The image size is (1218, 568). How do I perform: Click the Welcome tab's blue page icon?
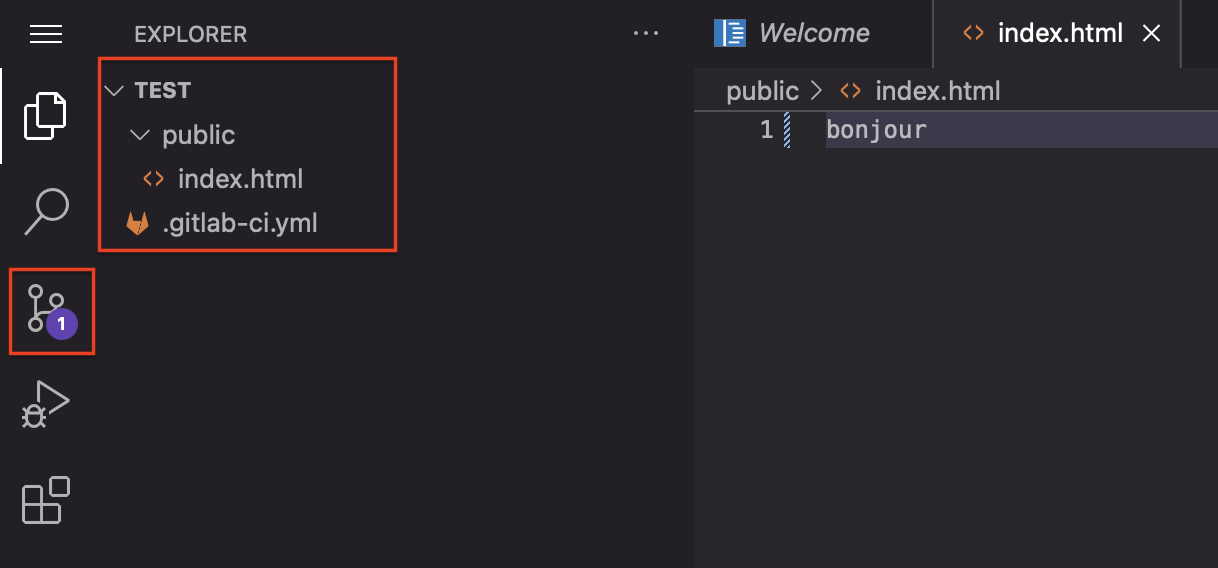[730, 33]
